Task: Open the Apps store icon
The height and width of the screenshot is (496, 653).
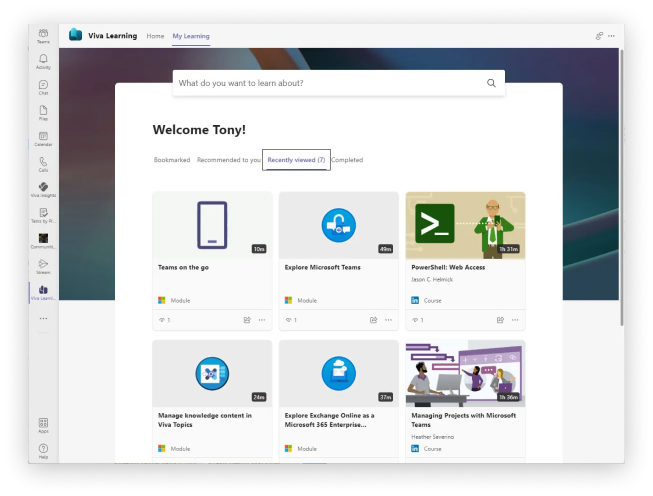Action: click(x=43, y=425)
